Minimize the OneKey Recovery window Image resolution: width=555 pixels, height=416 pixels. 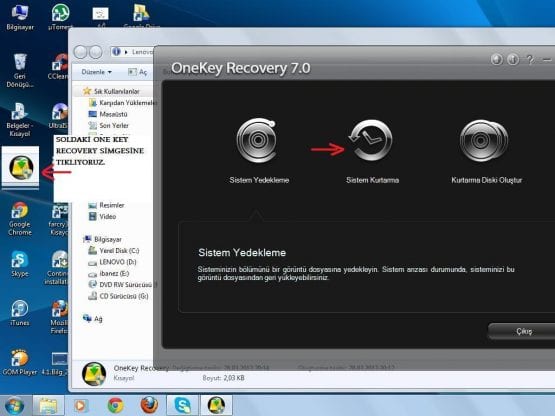[x=547, y=59]
